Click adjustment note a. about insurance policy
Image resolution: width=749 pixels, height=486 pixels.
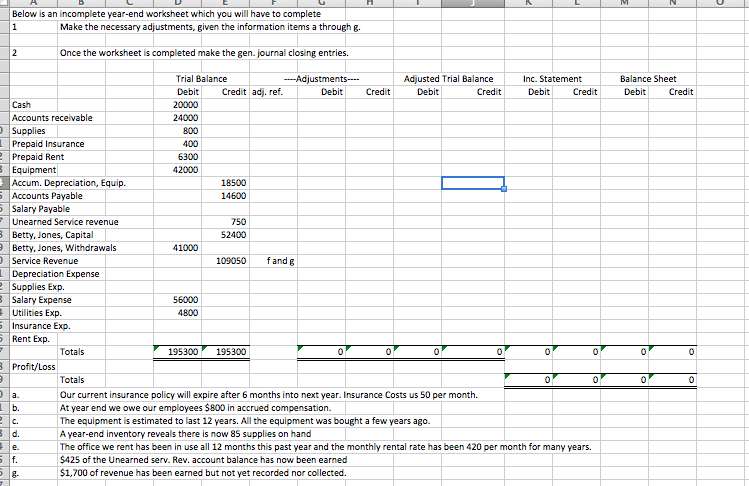coord(268,395)
